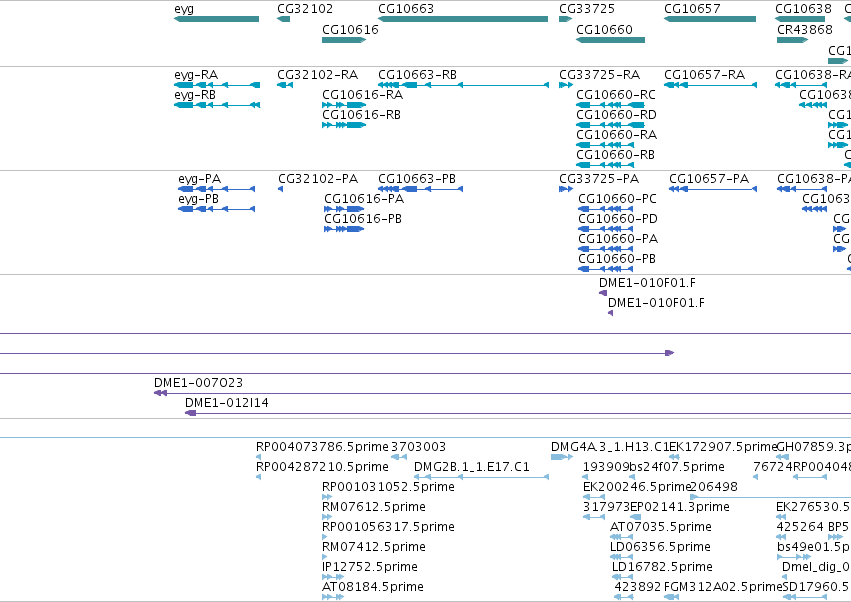Image resolution: width=851 pixels, height=602 pixels.
Task: Click the CG32102-PA protein label
Action: pyautogui.click(x=318, y=179)
